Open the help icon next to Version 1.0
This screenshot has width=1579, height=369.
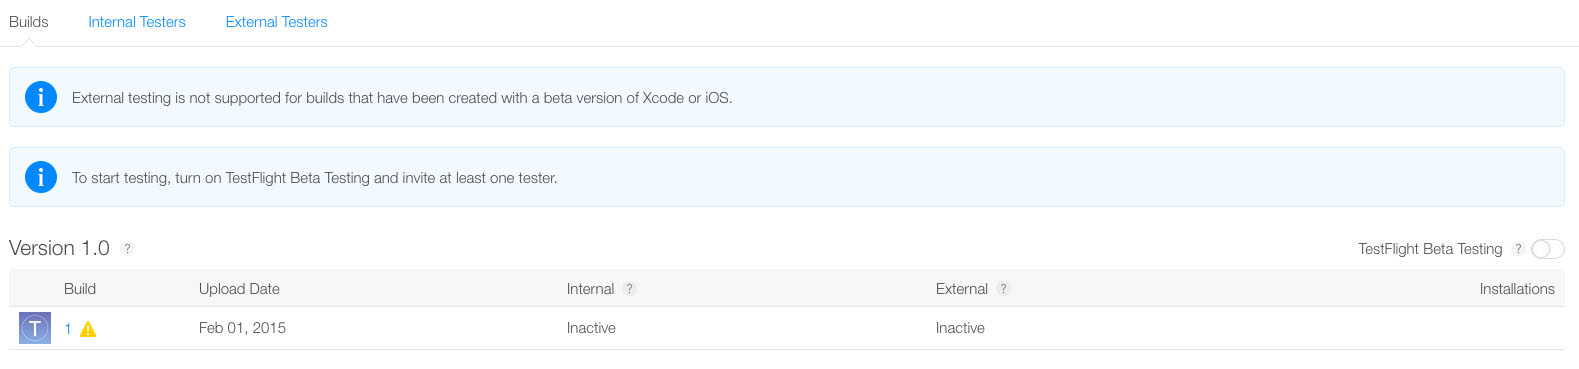click(x=127, y=249)
